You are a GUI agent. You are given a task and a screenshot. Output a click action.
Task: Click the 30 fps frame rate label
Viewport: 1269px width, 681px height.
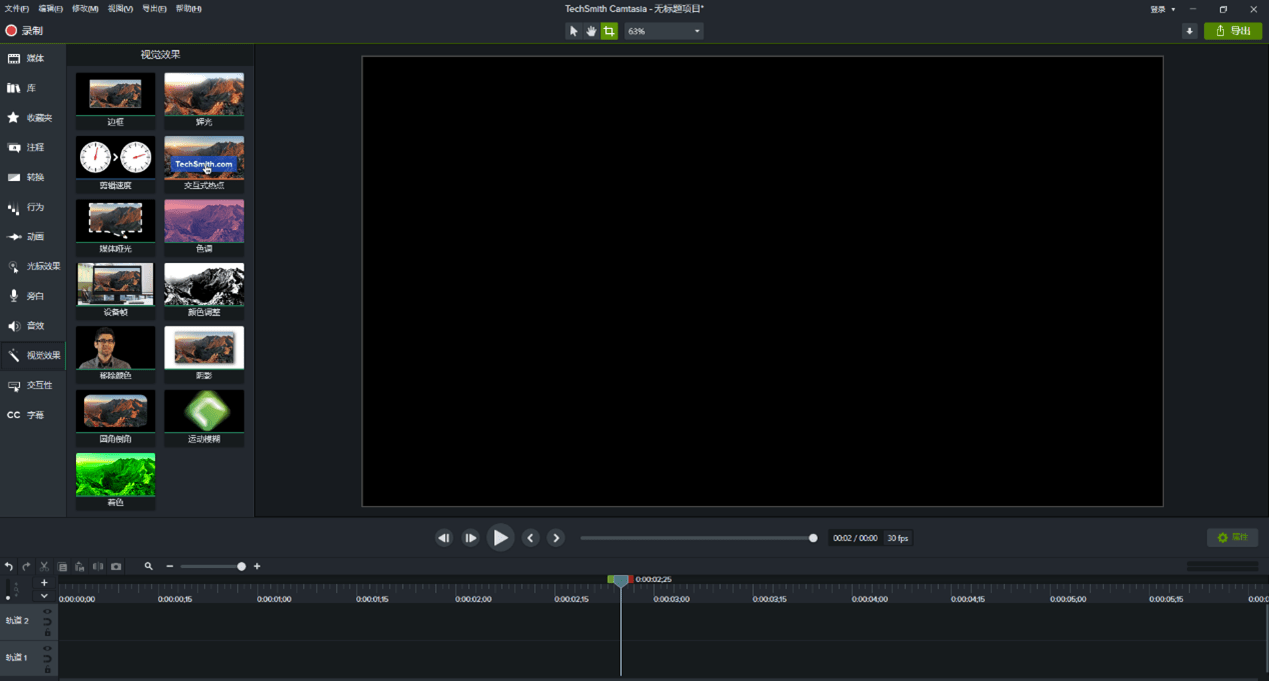[898, 538]
